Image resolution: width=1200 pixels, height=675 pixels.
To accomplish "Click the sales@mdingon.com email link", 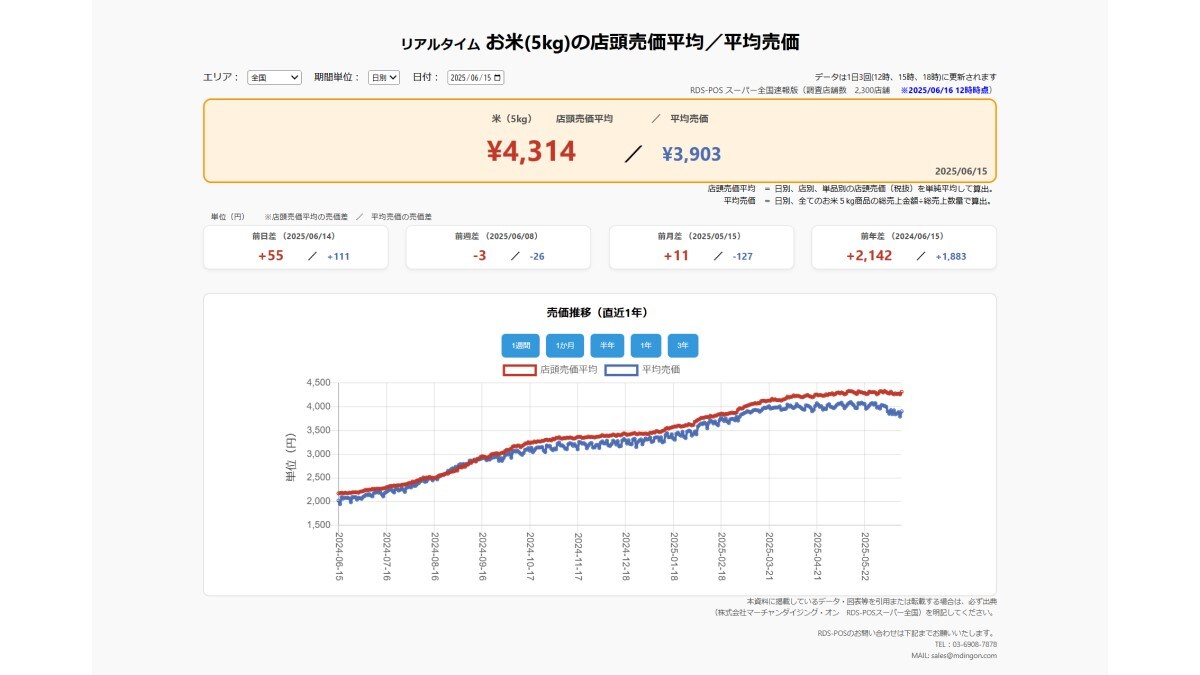I will pos(964,655).
